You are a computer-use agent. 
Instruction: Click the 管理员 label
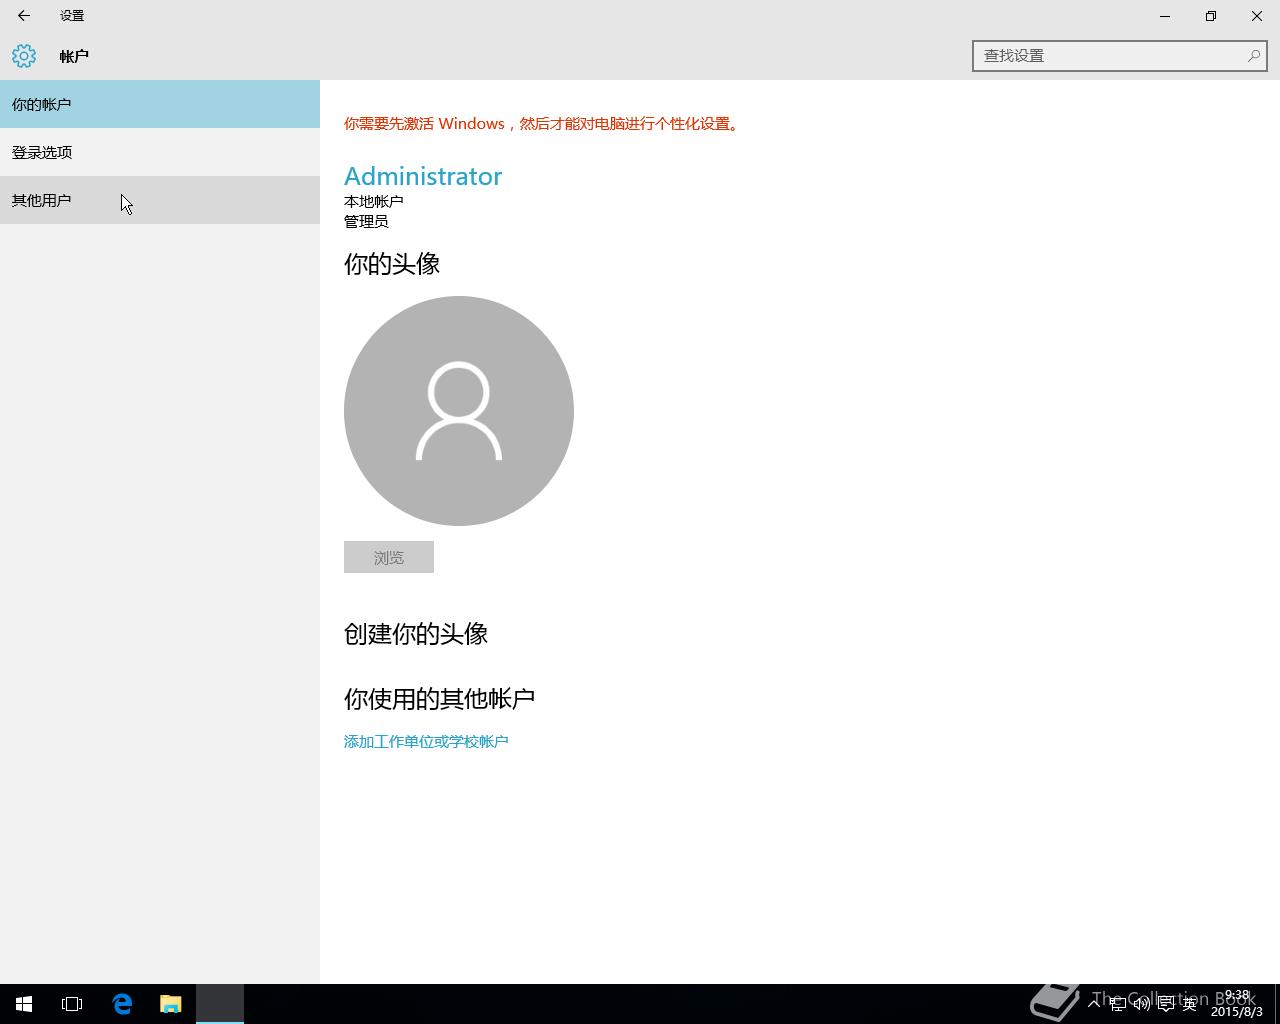pos(366,221)
